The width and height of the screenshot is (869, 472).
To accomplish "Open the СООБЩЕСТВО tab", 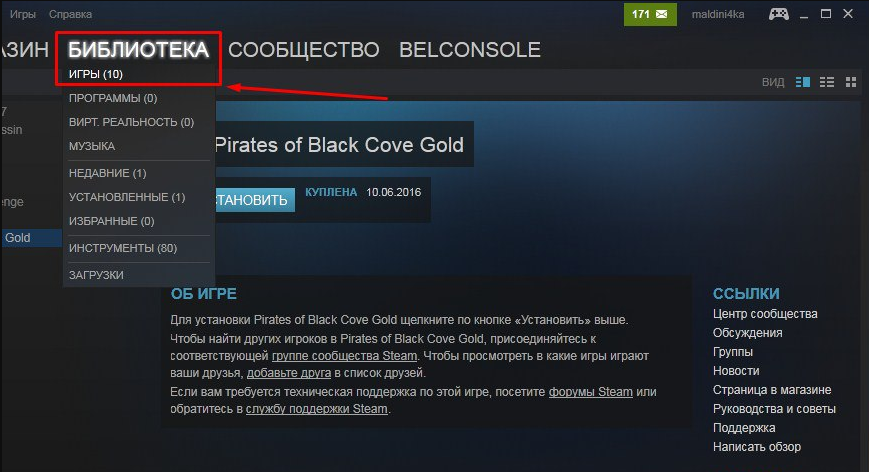I will click(304, 50).
